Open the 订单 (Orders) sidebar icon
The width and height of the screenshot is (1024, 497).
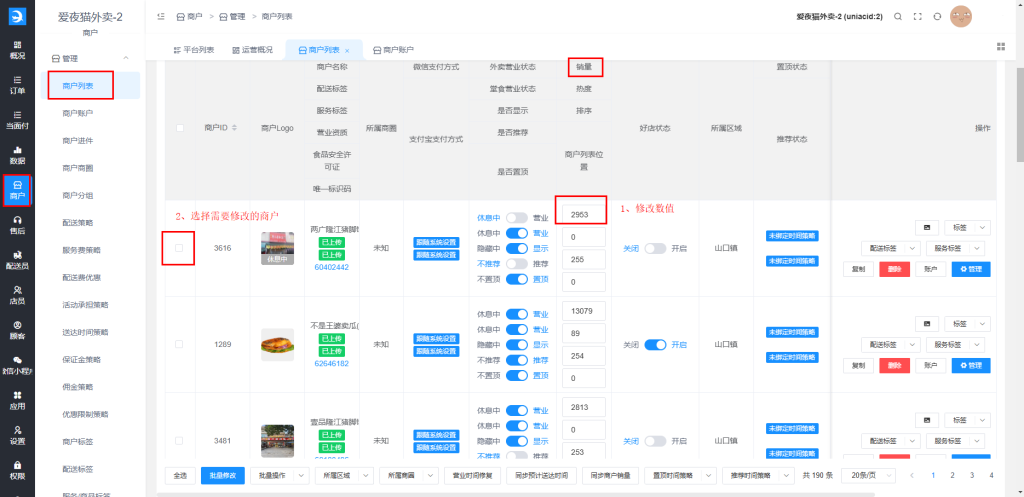click(17, 84)
